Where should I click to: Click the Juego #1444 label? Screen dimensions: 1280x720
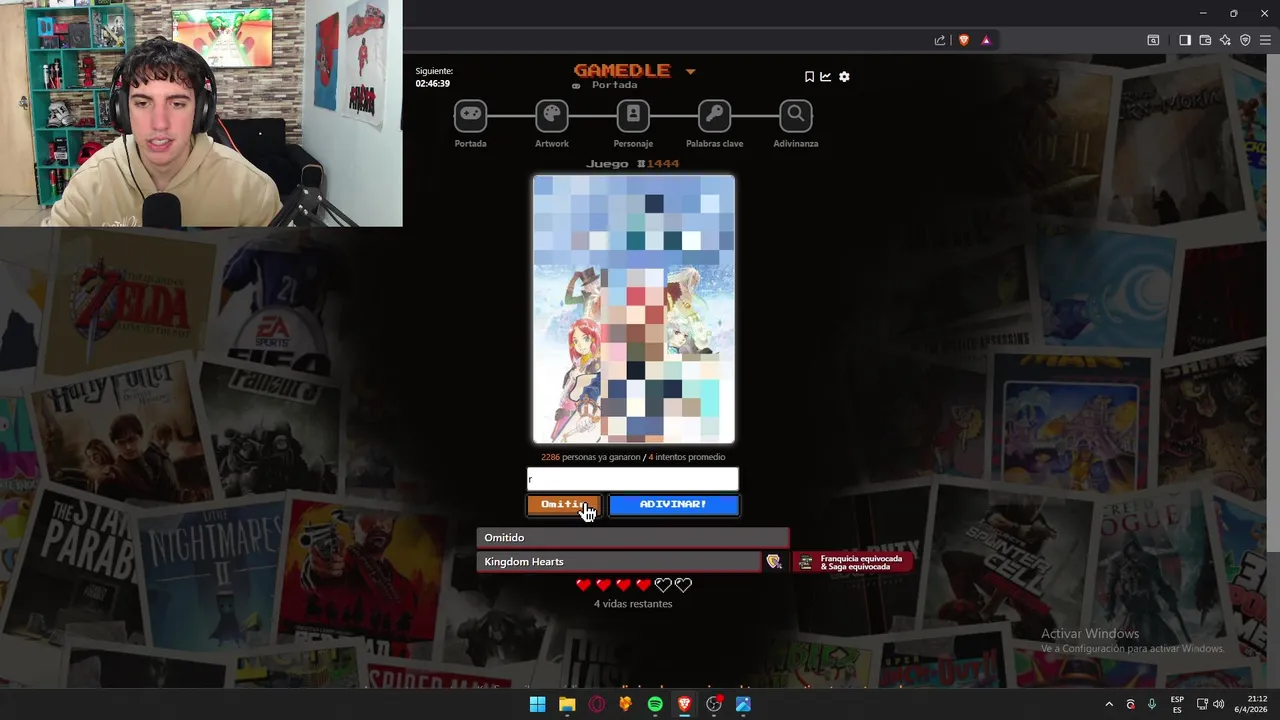tap(633, 163)
